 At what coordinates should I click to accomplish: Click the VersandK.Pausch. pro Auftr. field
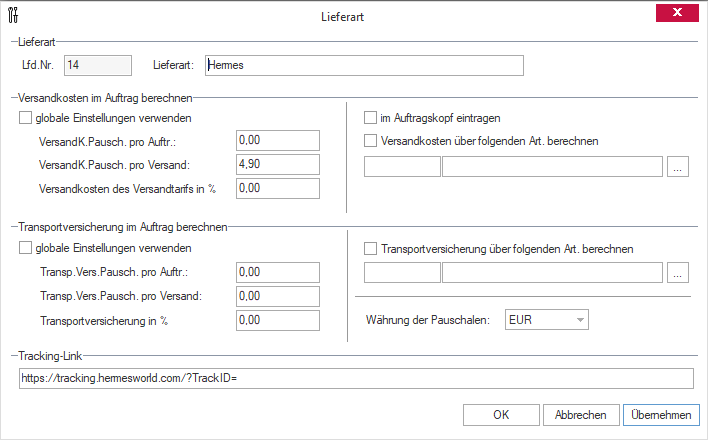[x=278, y=140]
